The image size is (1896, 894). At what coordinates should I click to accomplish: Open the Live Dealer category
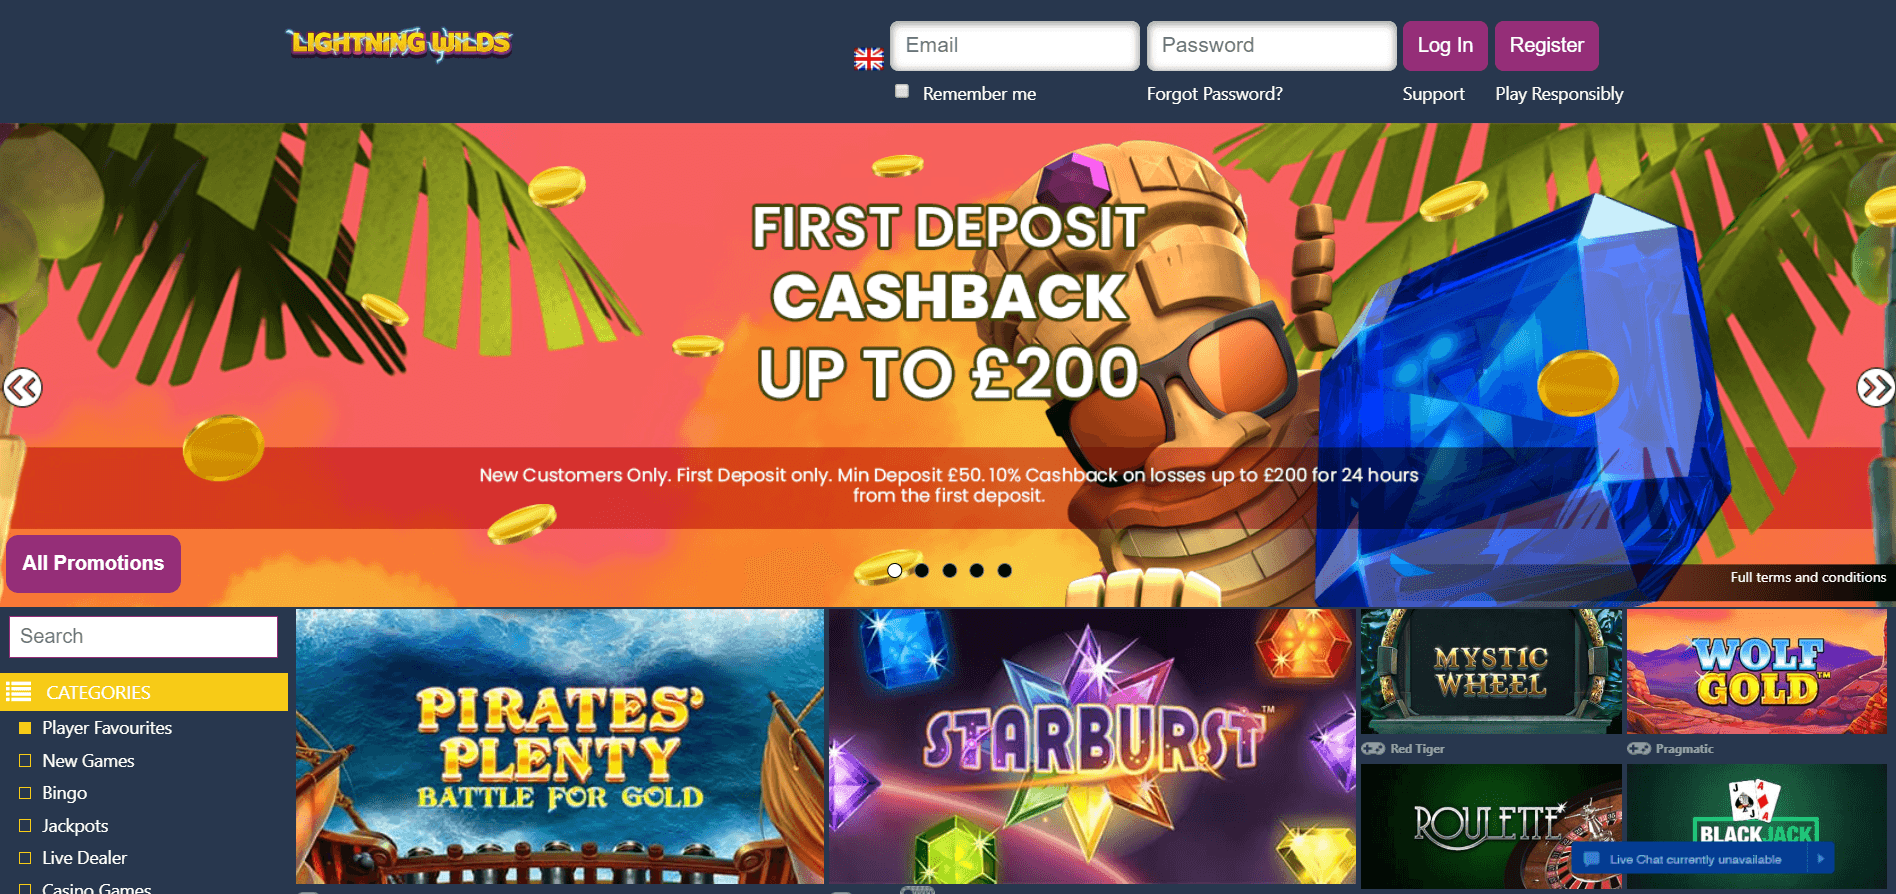click(x=84, y=858)
